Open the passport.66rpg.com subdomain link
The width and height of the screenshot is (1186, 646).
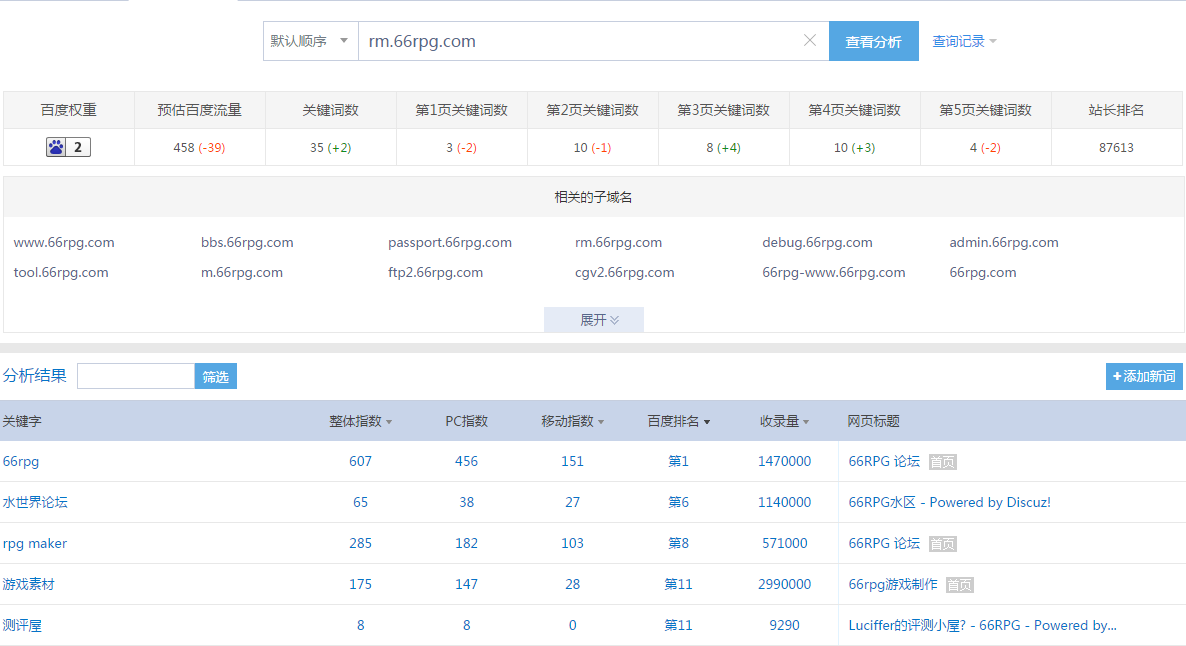[450, 243]
